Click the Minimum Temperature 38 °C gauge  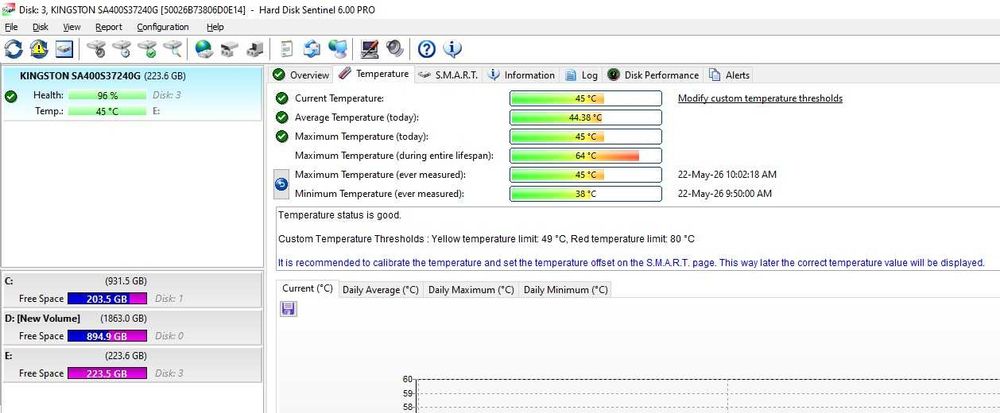[585, 194]
